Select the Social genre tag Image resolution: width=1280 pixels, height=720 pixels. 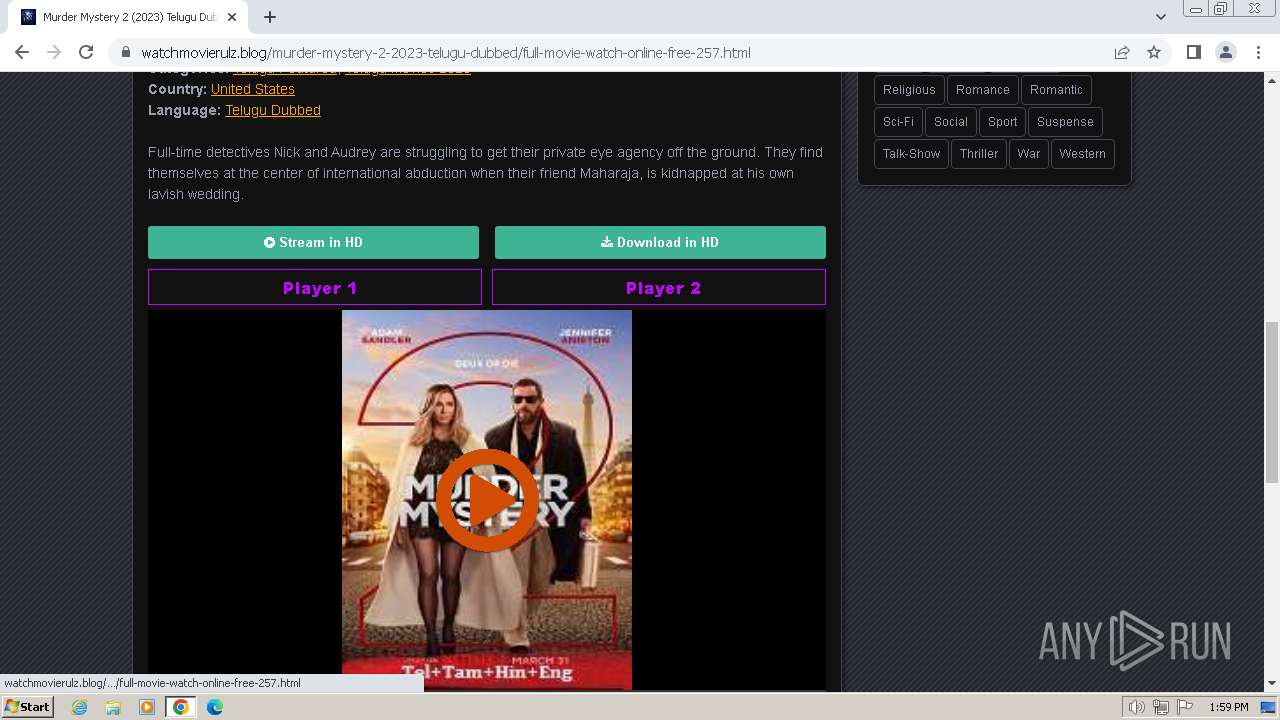pos(951,122)
